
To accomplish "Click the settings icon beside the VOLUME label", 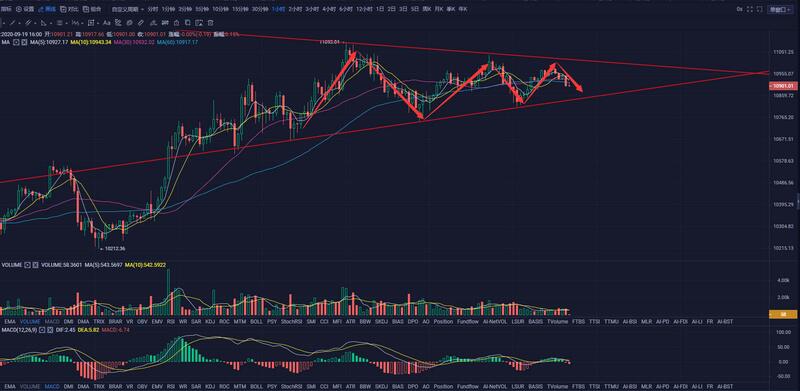I will [x=28, y=265].
